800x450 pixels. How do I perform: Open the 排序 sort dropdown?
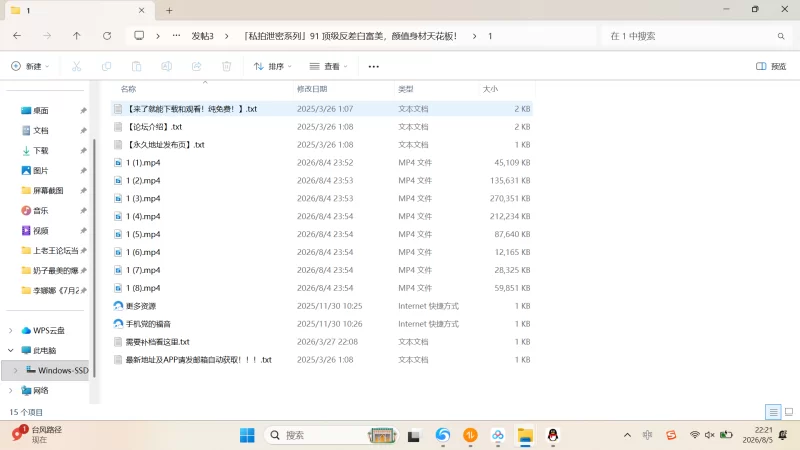coord(273,66)
